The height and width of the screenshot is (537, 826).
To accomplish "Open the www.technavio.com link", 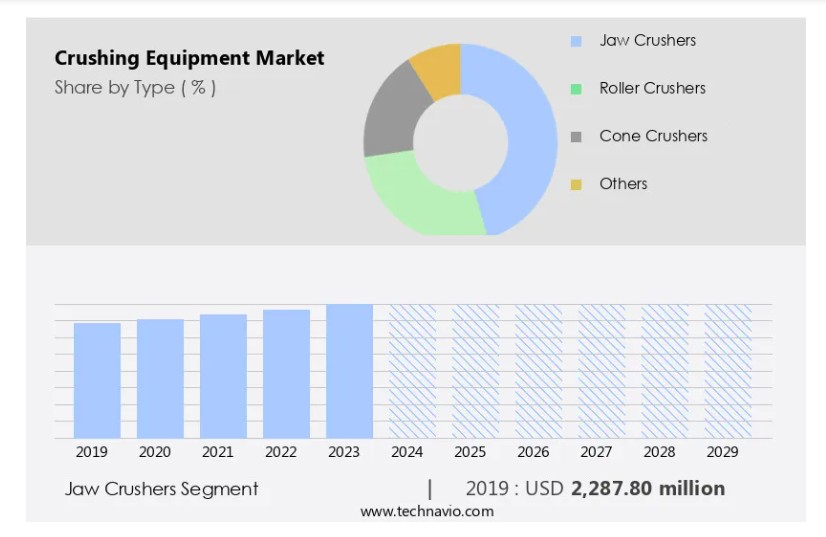I will pyautogui.click(x=427, y=511).
